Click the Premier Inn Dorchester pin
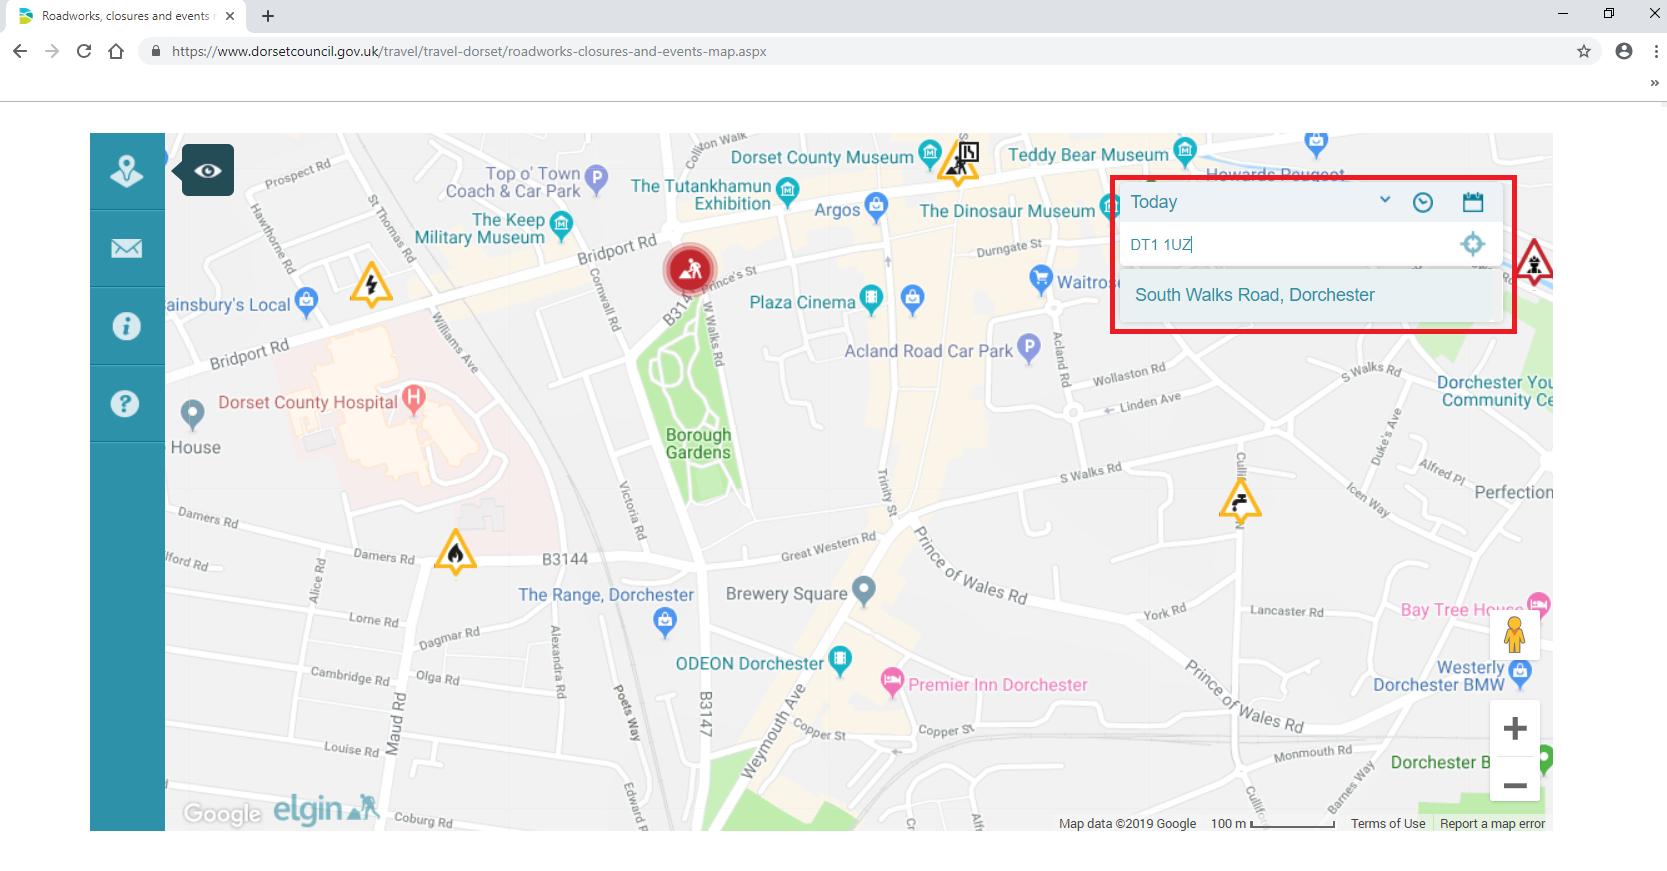The width and height of the screenshot is (1667, 871). pos(892,681)
